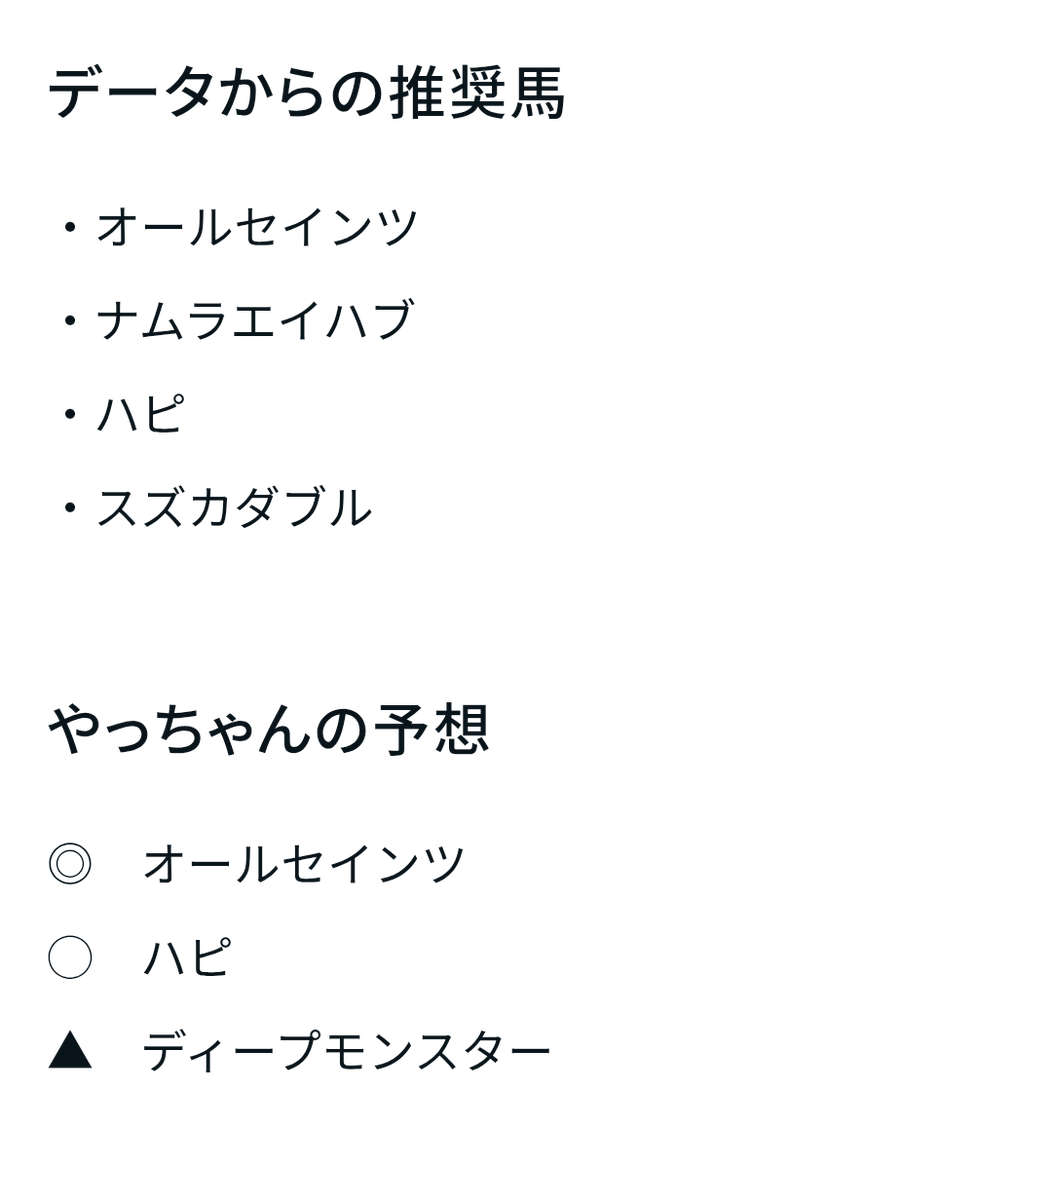
Task: Click the single circle ○ mark beside ハピ
Action: (x=70, y=957)
